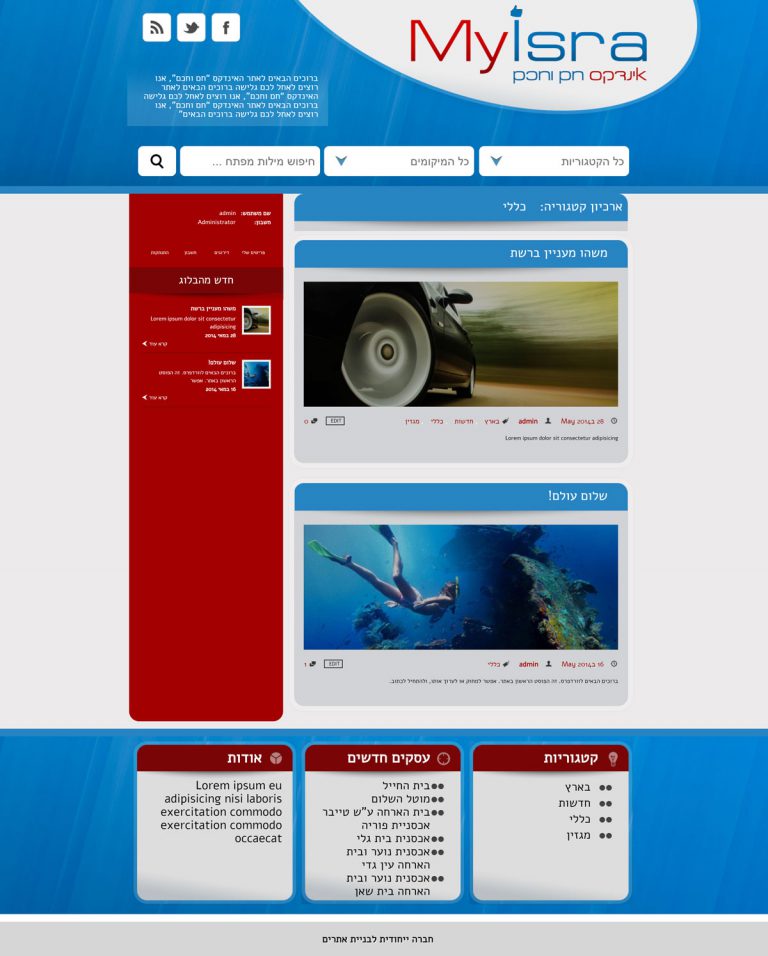The width and height of the screenshot is (768, 956).
Task: Click the clock icon beside 28 May 2014 date
Action: (x=614, y=421)
